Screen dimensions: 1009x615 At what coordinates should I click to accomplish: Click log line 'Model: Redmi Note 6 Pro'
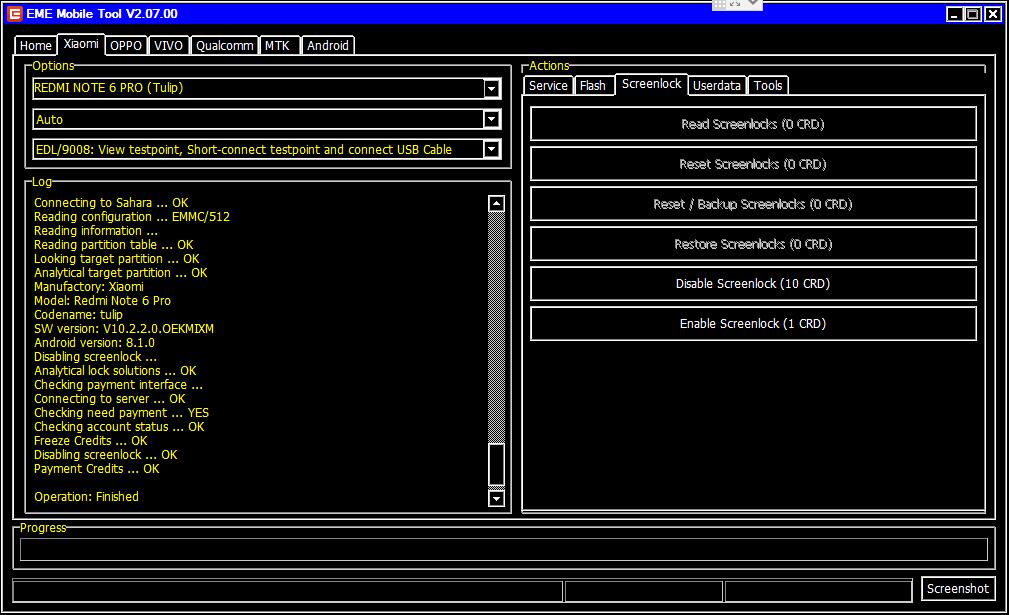click(x=102, y=301)
